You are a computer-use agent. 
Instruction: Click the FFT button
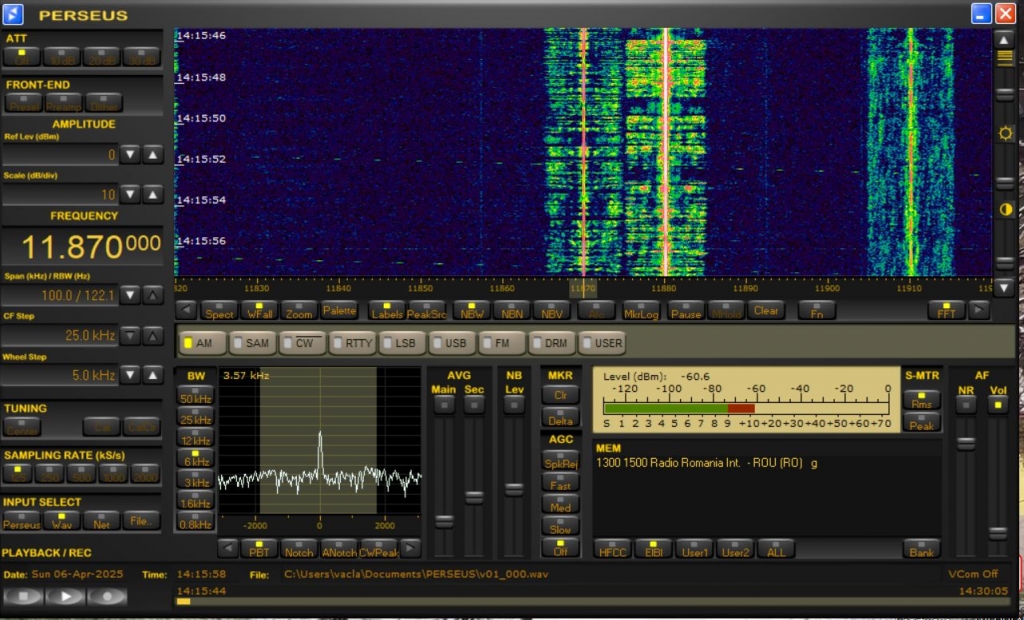point(946,311)
